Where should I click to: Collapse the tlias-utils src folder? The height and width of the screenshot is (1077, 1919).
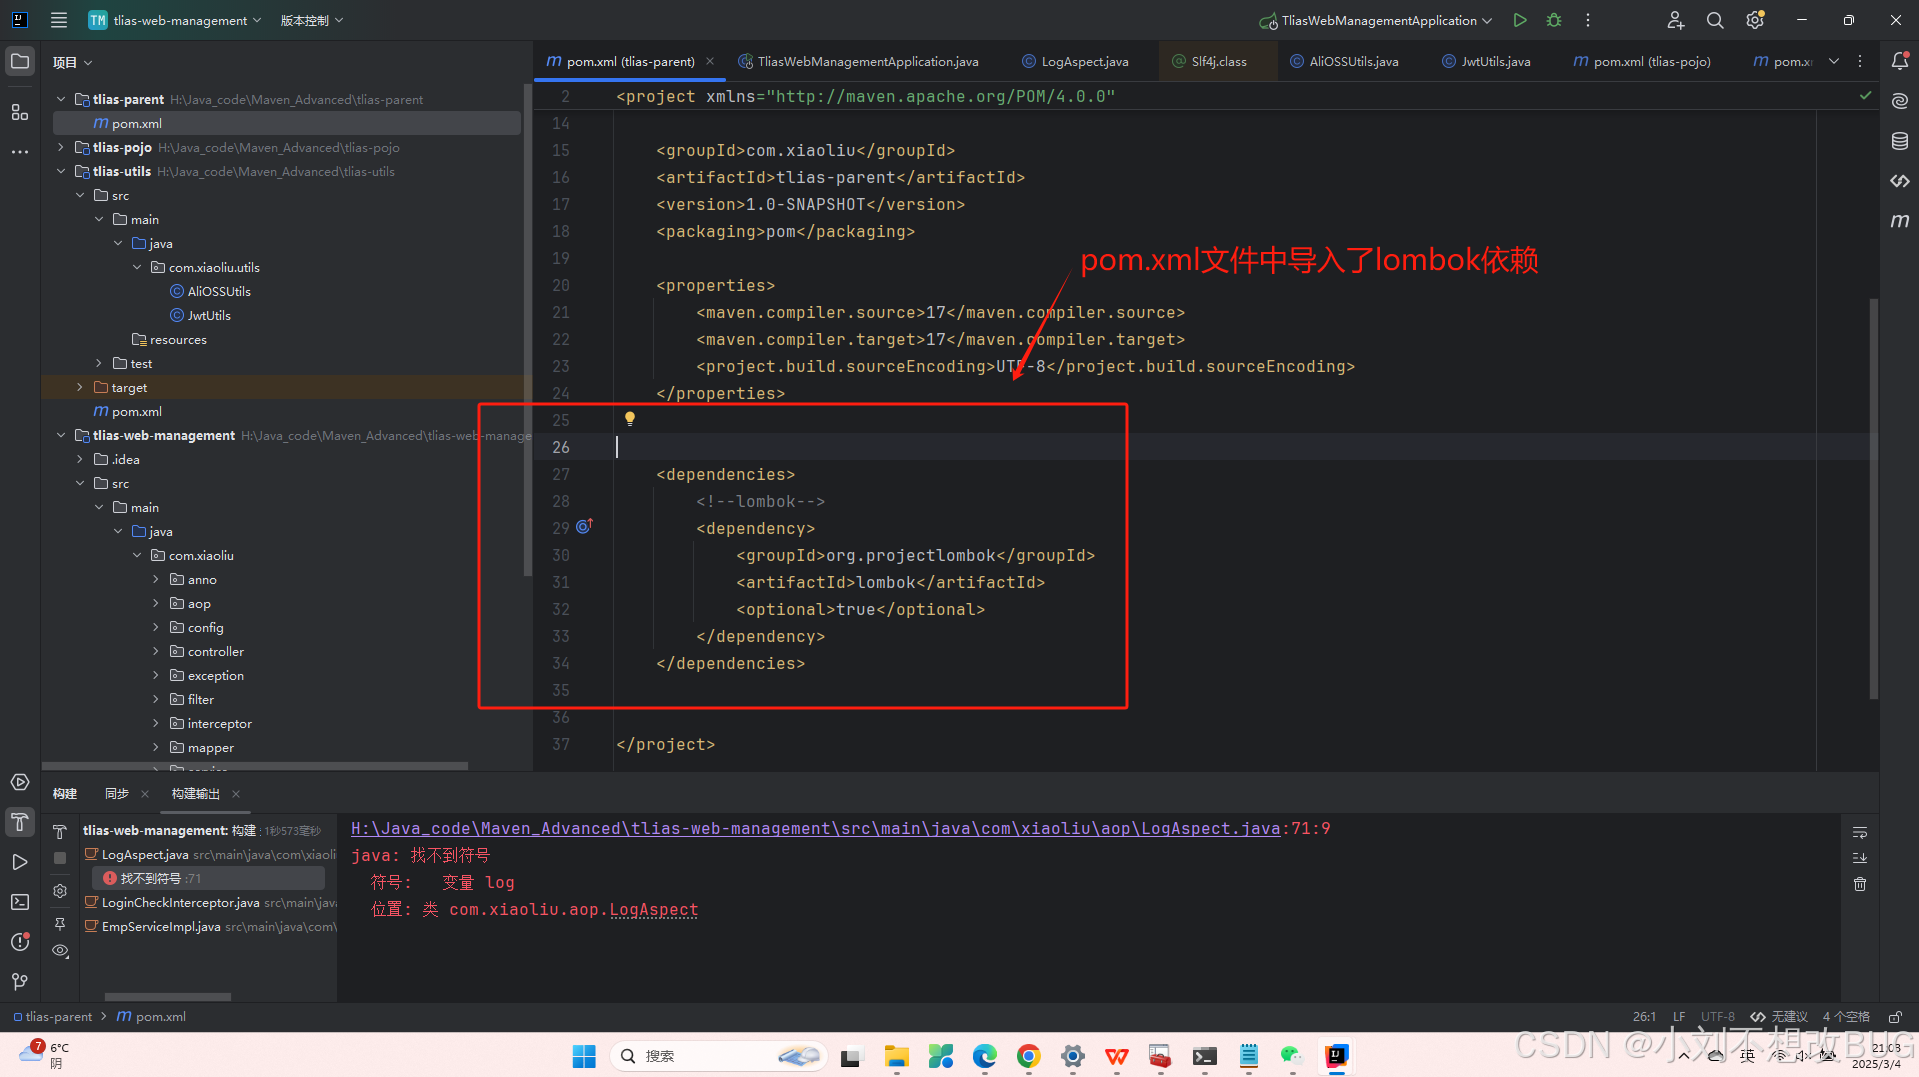click(x=80, y=195)
